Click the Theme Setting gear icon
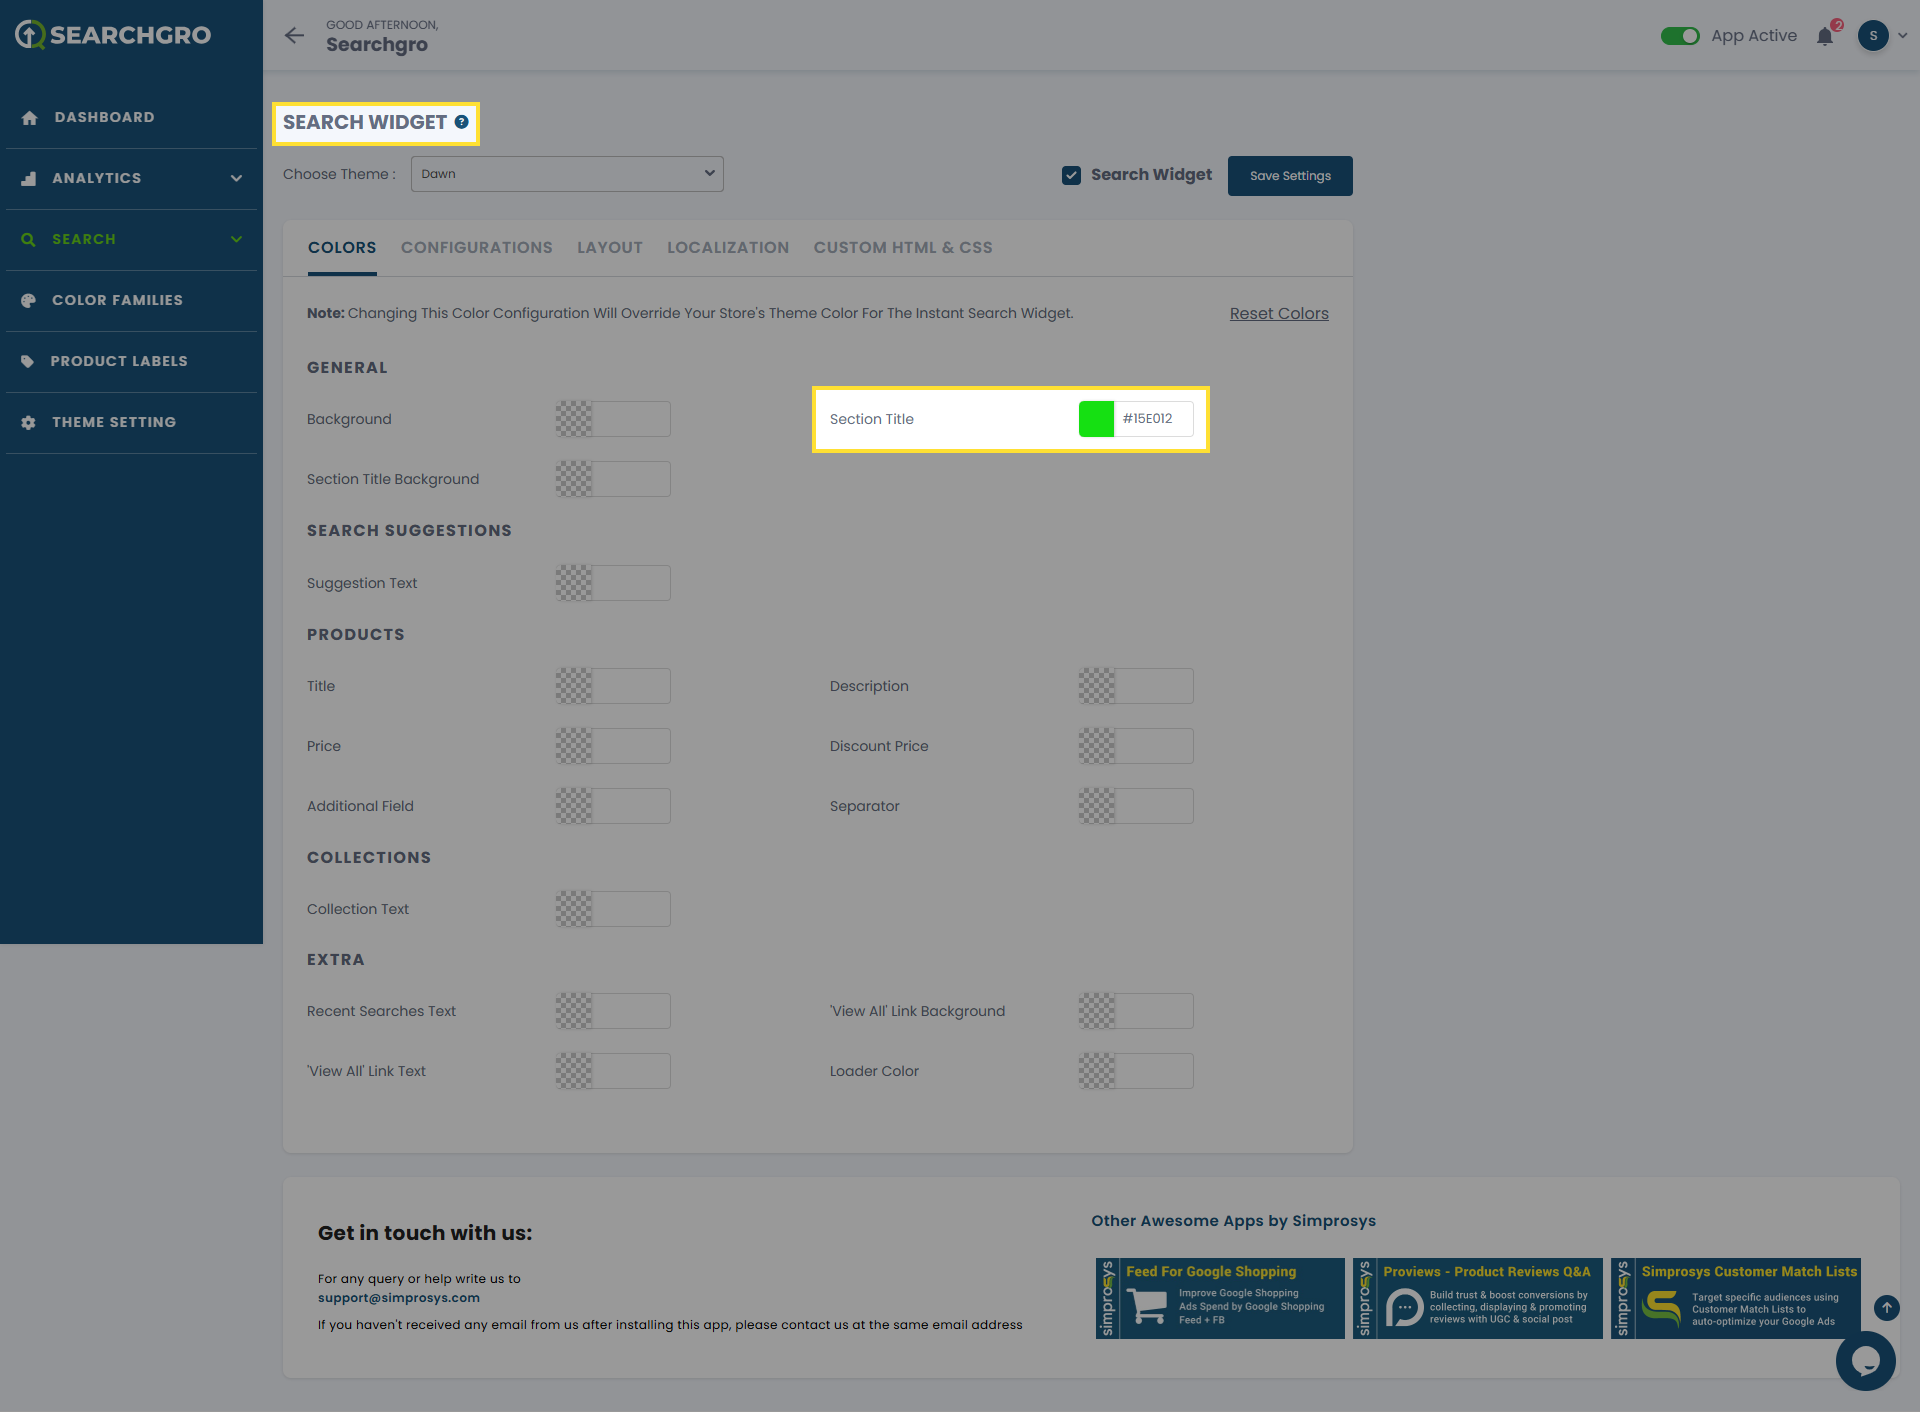 (29, 423)
